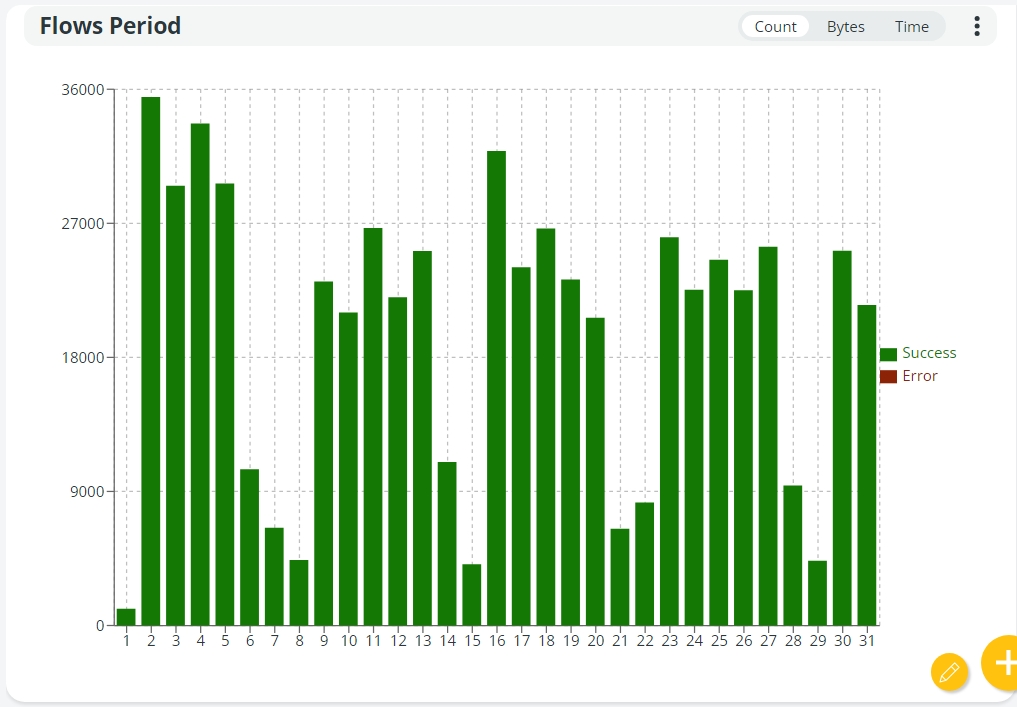
Task: Click the red Error legend swatch
Action: pyautogui.click(x=888, y=377)
